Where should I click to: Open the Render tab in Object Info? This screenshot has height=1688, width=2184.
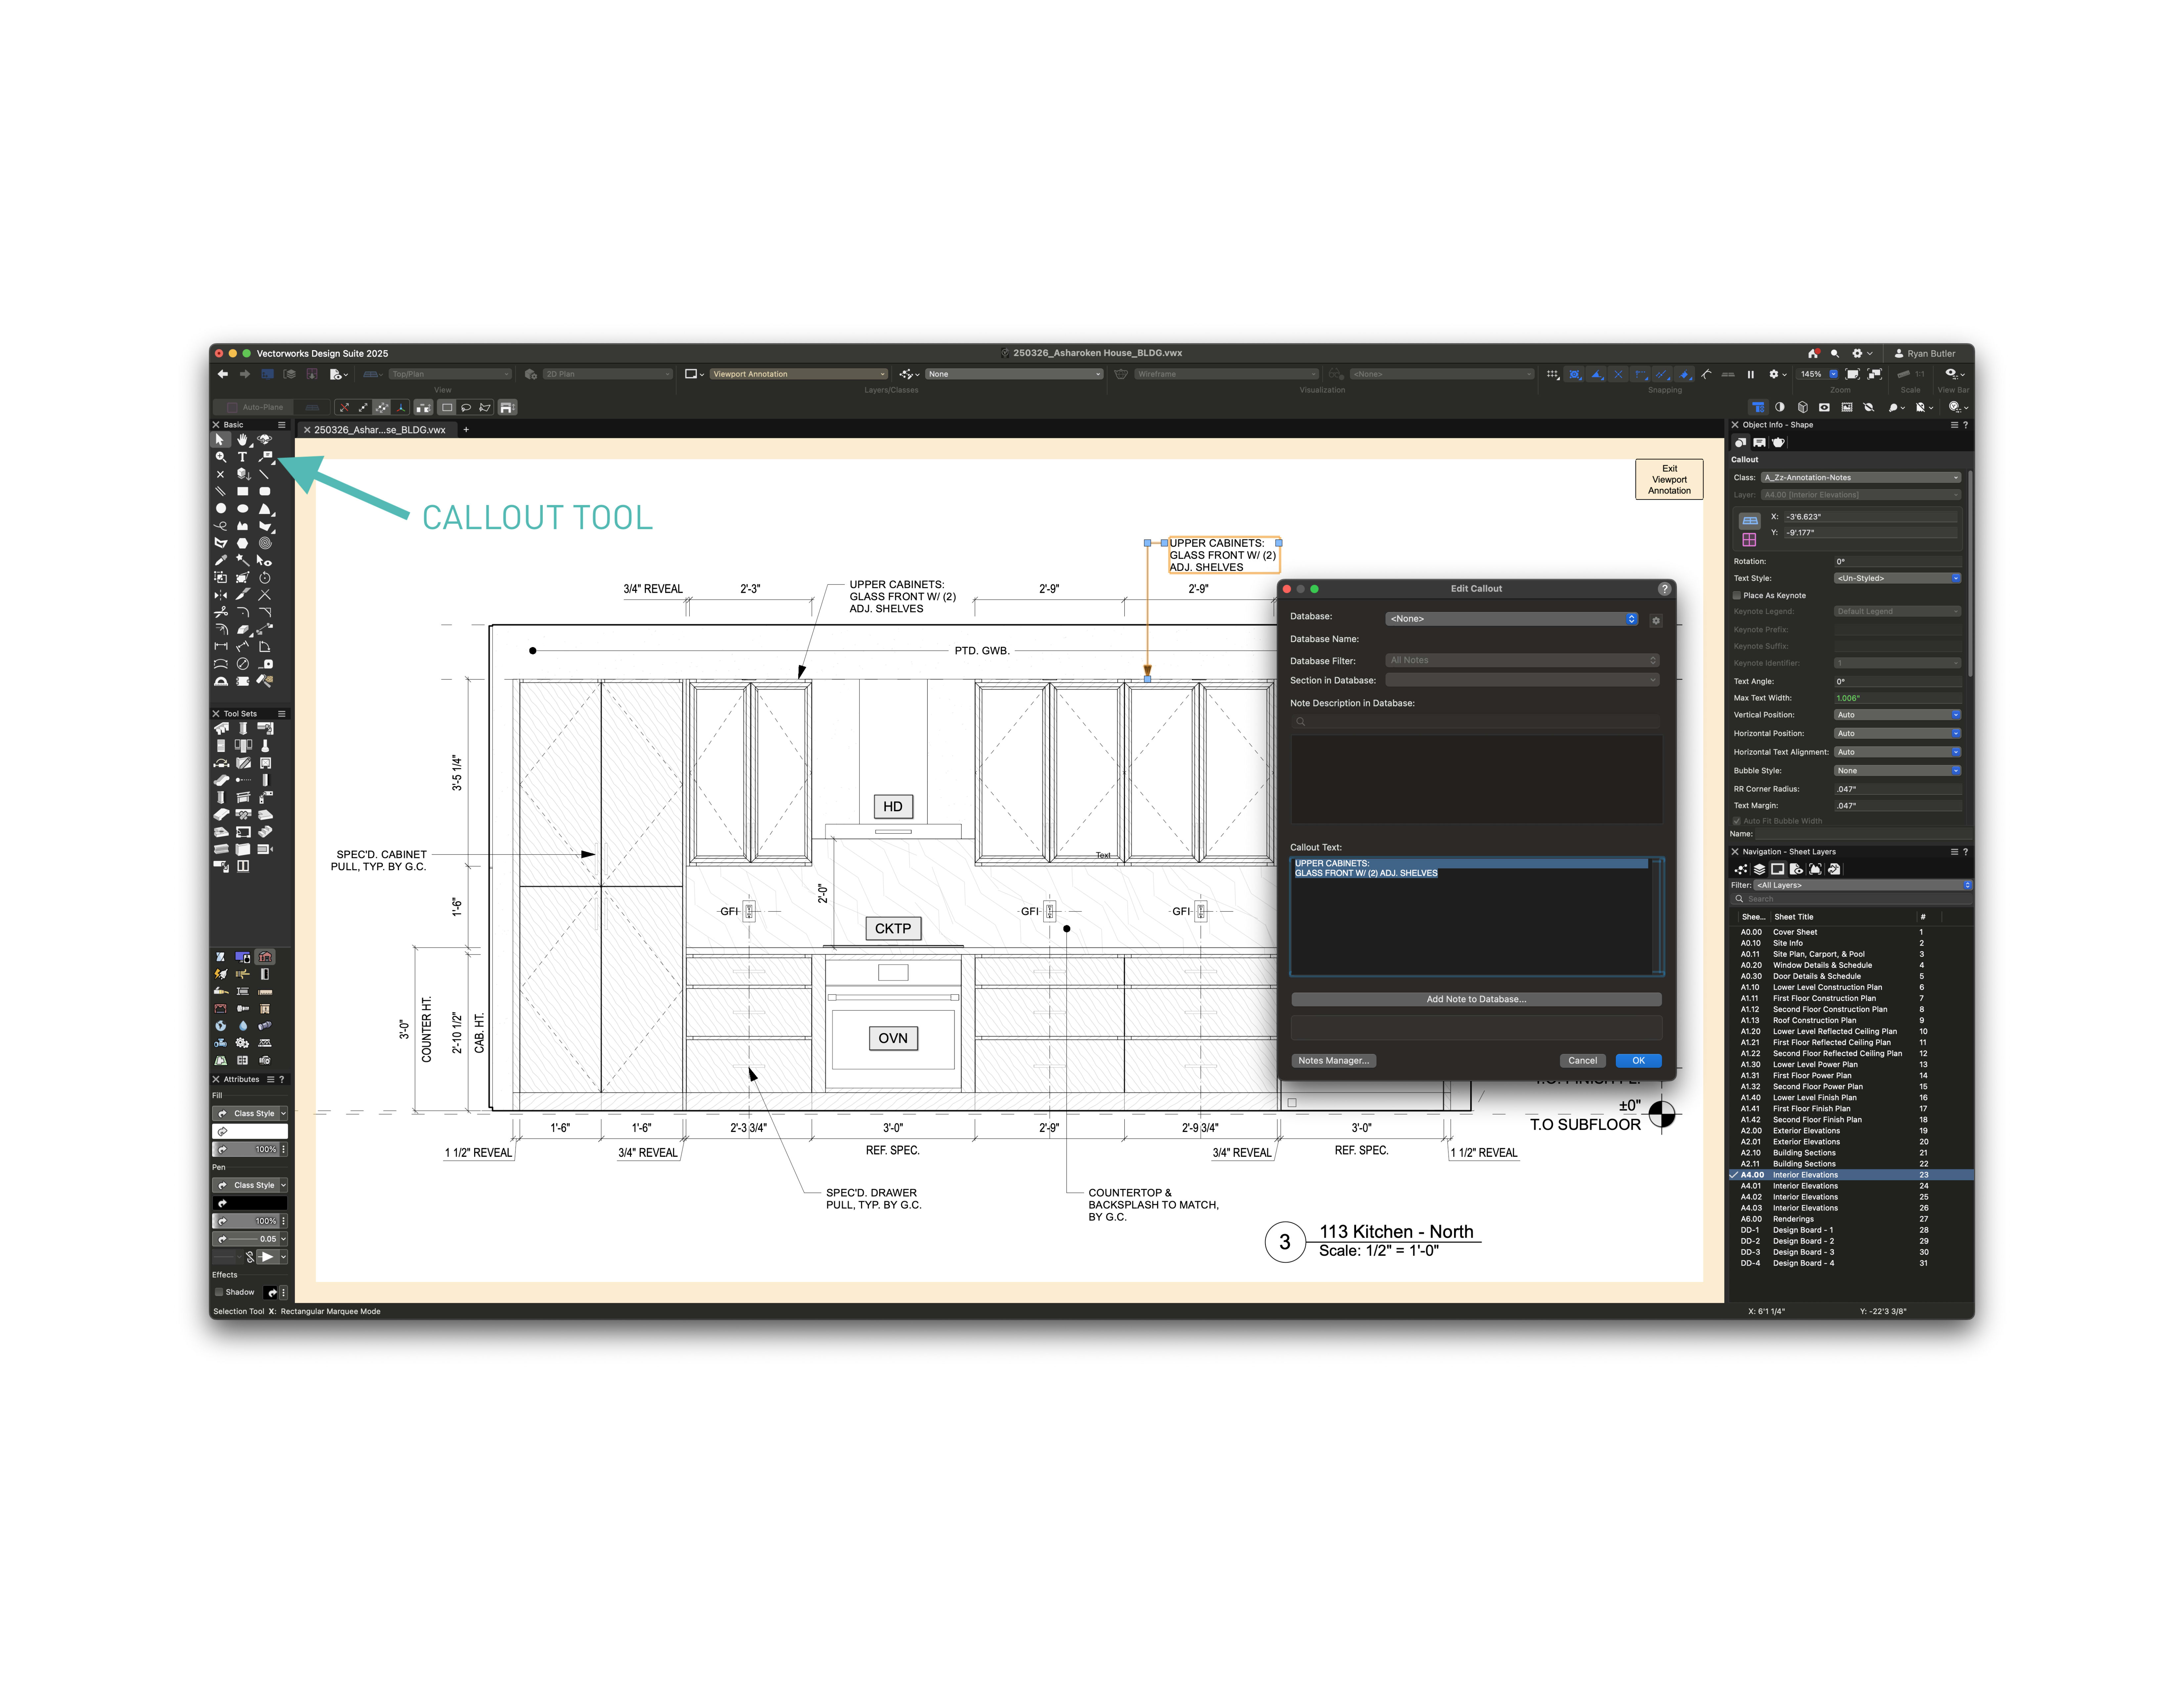tap(1778, 442)
